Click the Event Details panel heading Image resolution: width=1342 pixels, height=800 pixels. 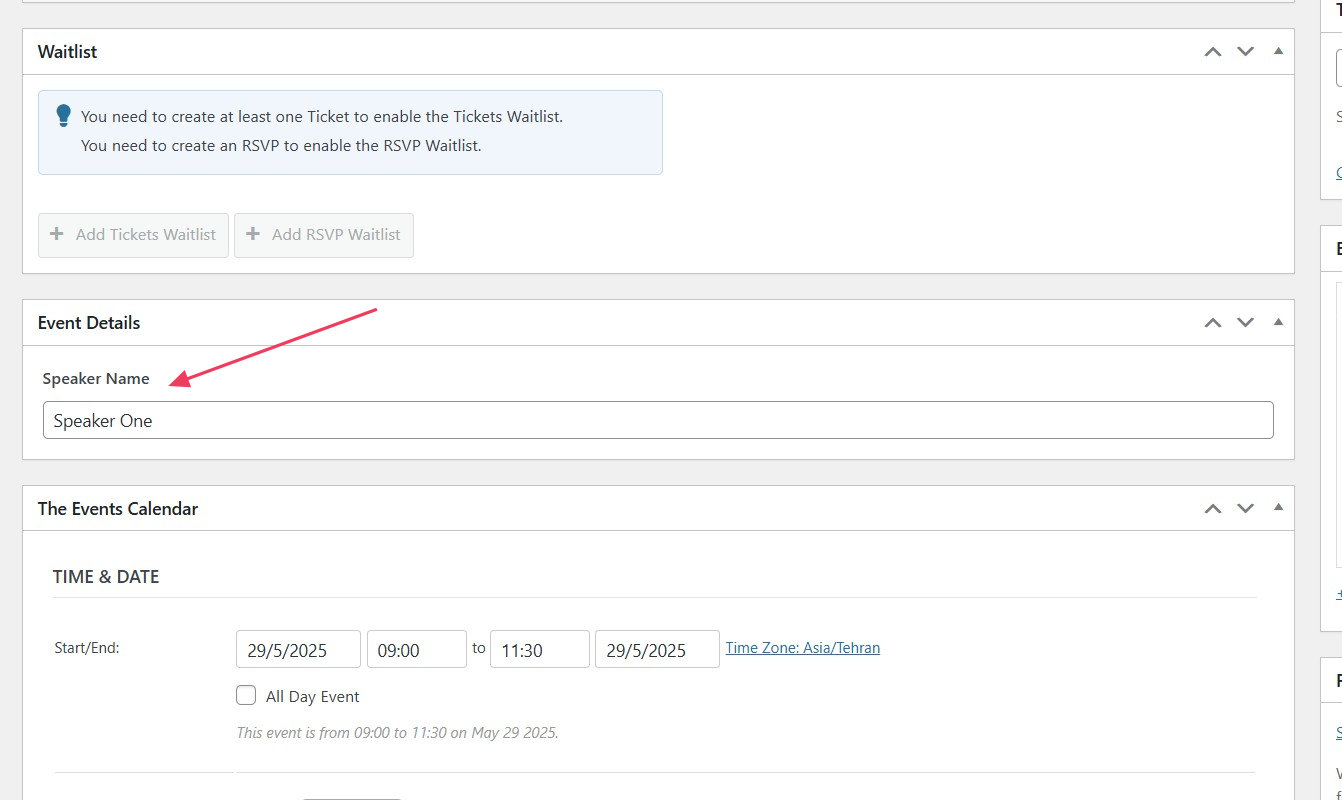pyautogui.click(x=89, y=323)
